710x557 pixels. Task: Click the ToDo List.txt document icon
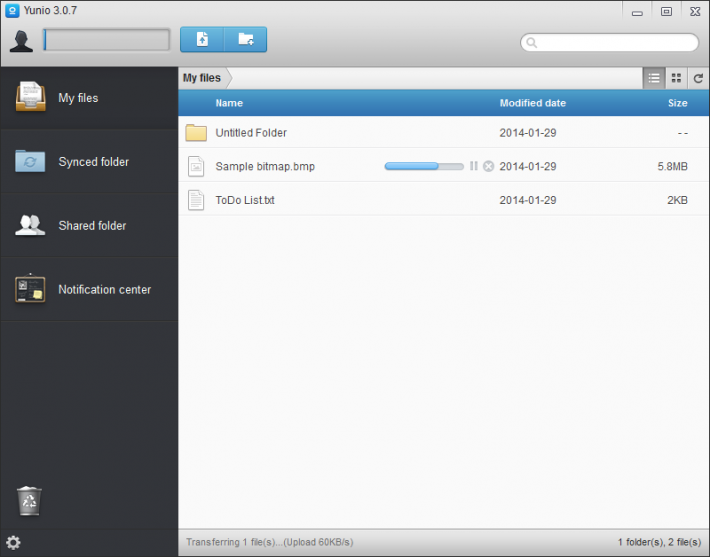click(196, 200)
